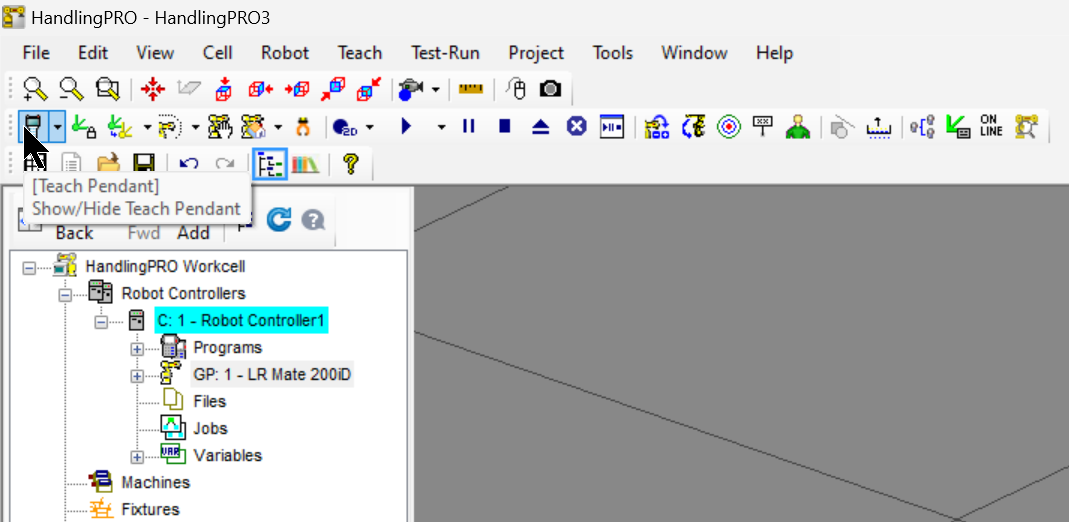Select the Zoom Window magnifier tool

[x=108, y=89]
